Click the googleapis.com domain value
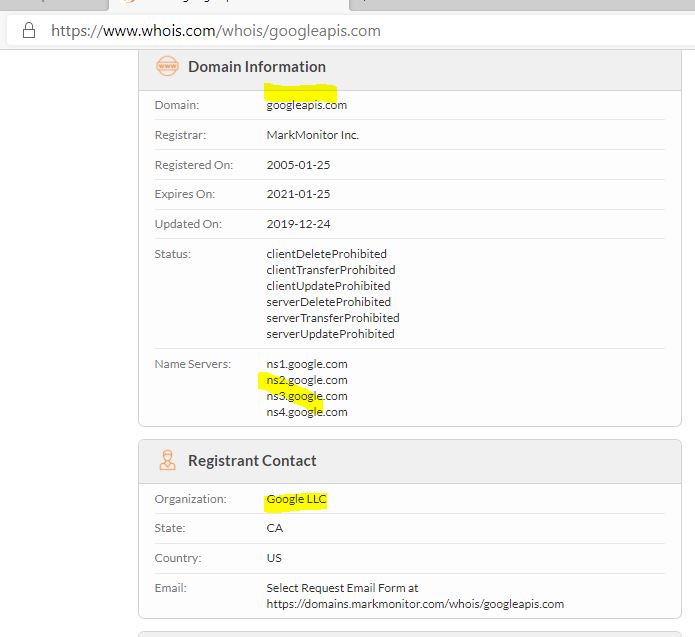695x637 pixels. pos(306,105)
